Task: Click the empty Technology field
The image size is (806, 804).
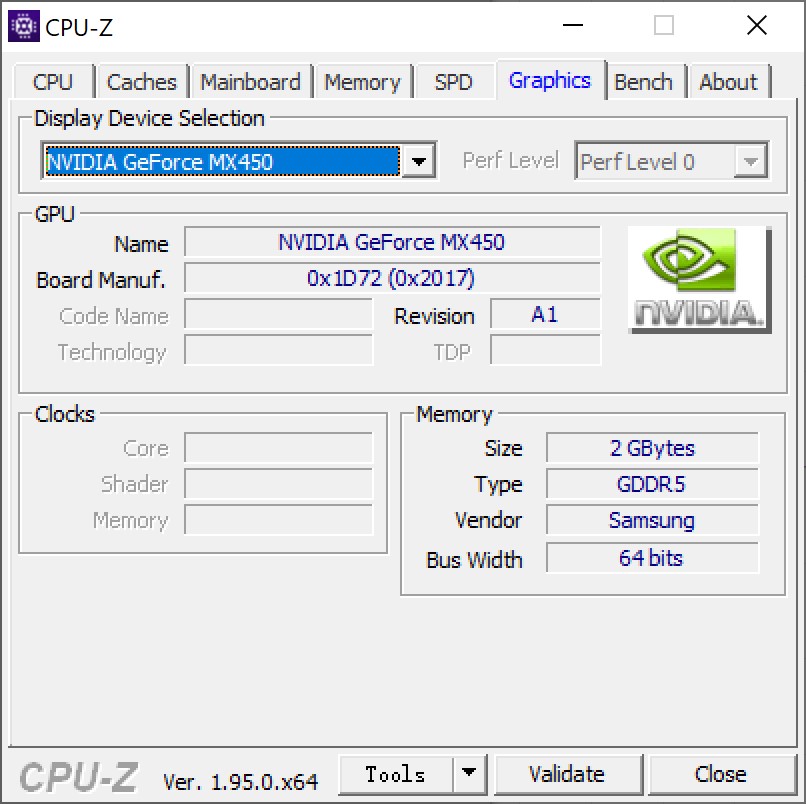Action: click(x=279, y=350)
